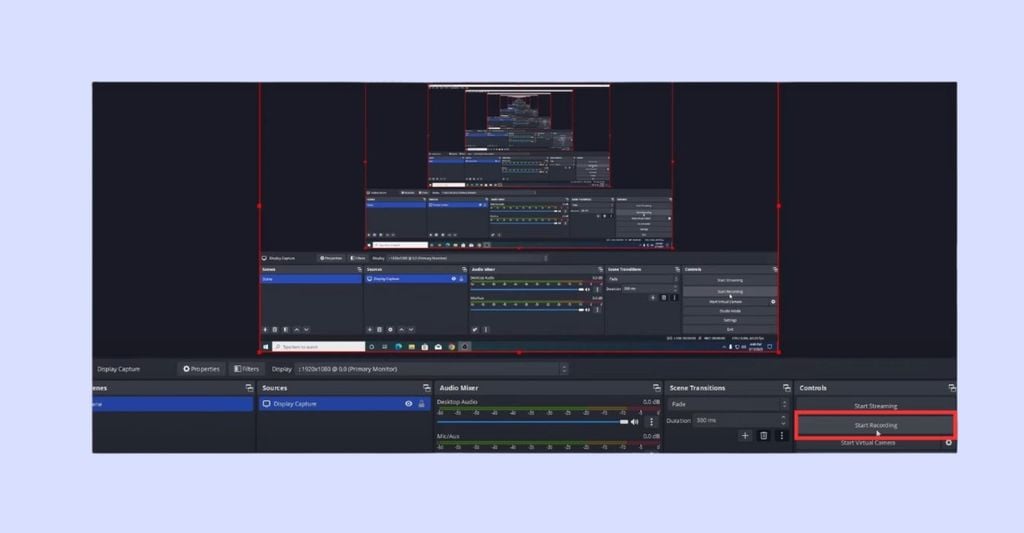
Task: Click the Mic/Aux channel label
Action: tap(448, 436)
